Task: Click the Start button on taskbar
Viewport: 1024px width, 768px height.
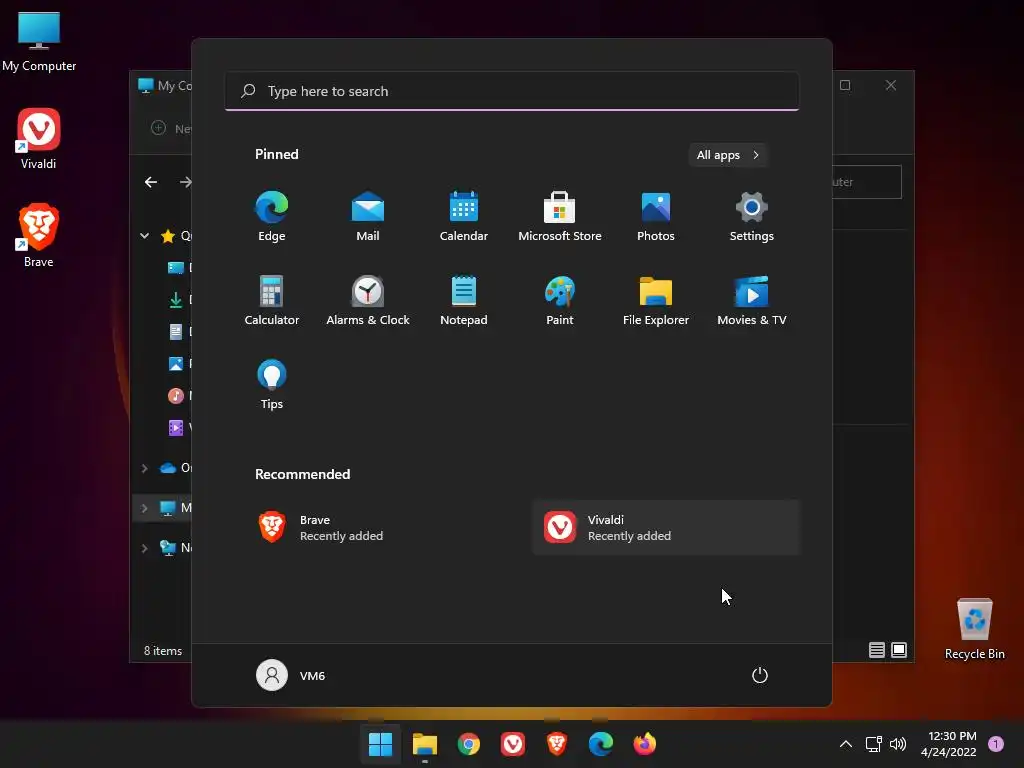Action: pos(380,744)
